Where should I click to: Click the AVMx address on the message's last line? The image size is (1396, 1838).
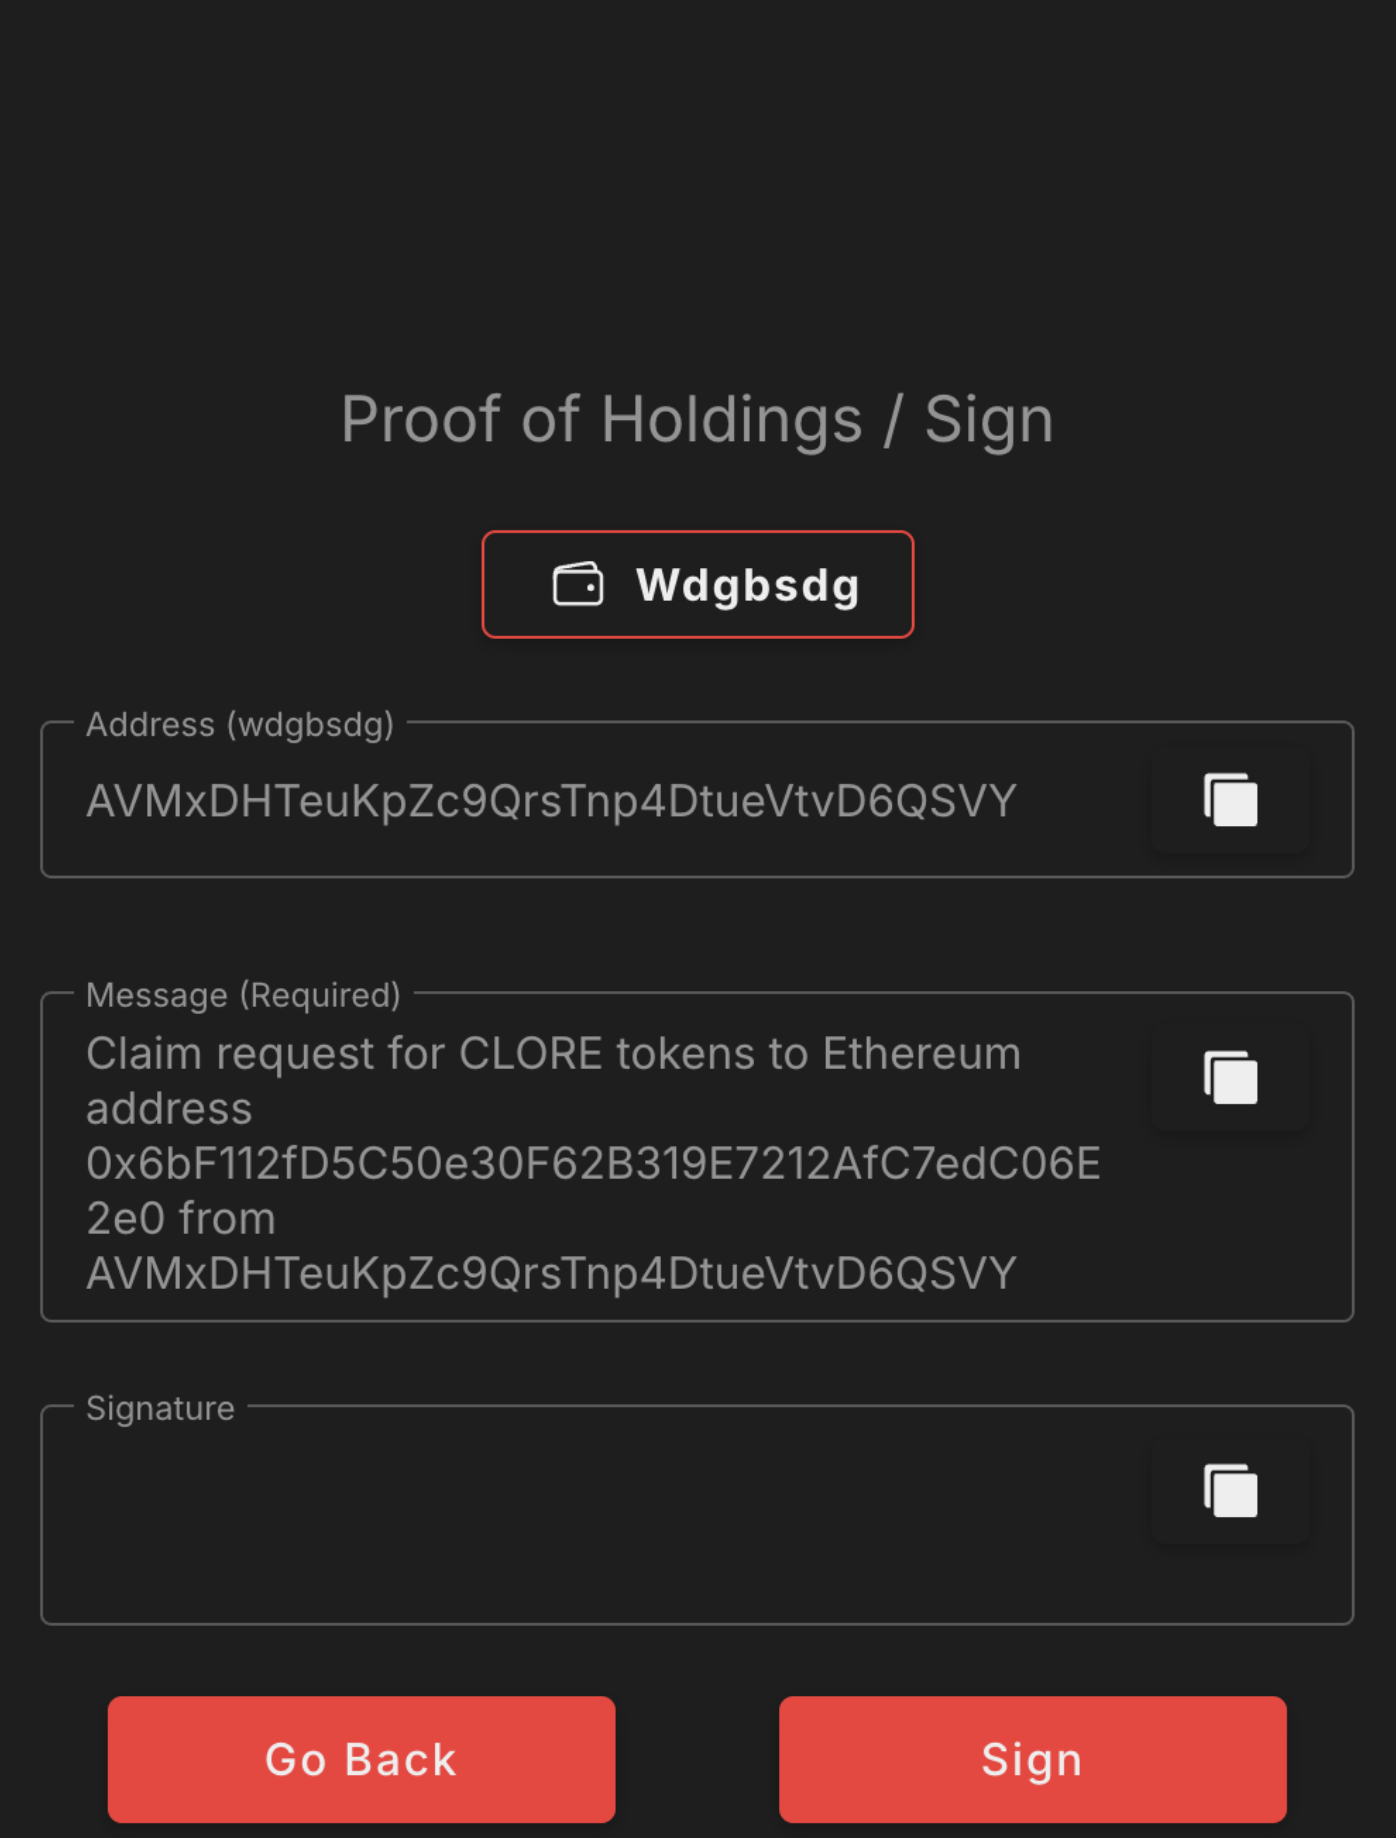pos(551,1274)
